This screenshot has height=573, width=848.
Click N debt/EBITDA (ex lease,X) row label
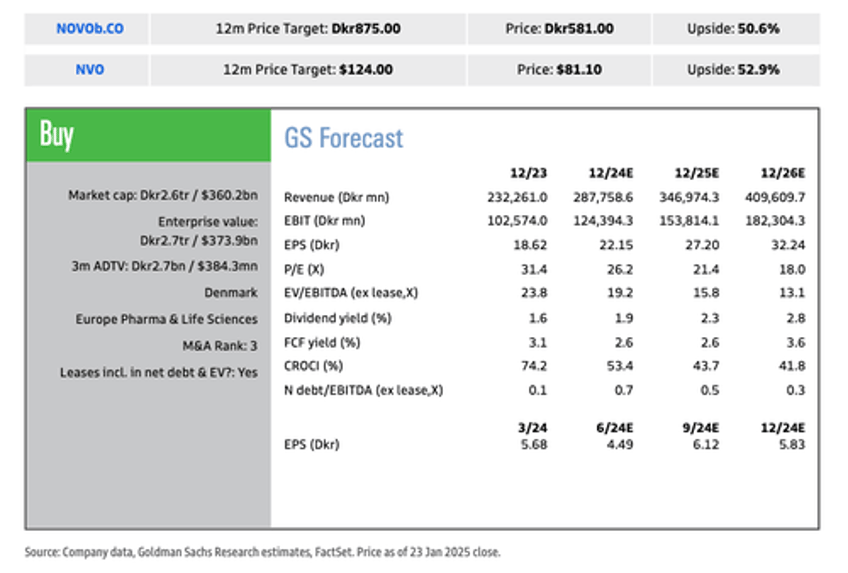[x=363, y=390]
